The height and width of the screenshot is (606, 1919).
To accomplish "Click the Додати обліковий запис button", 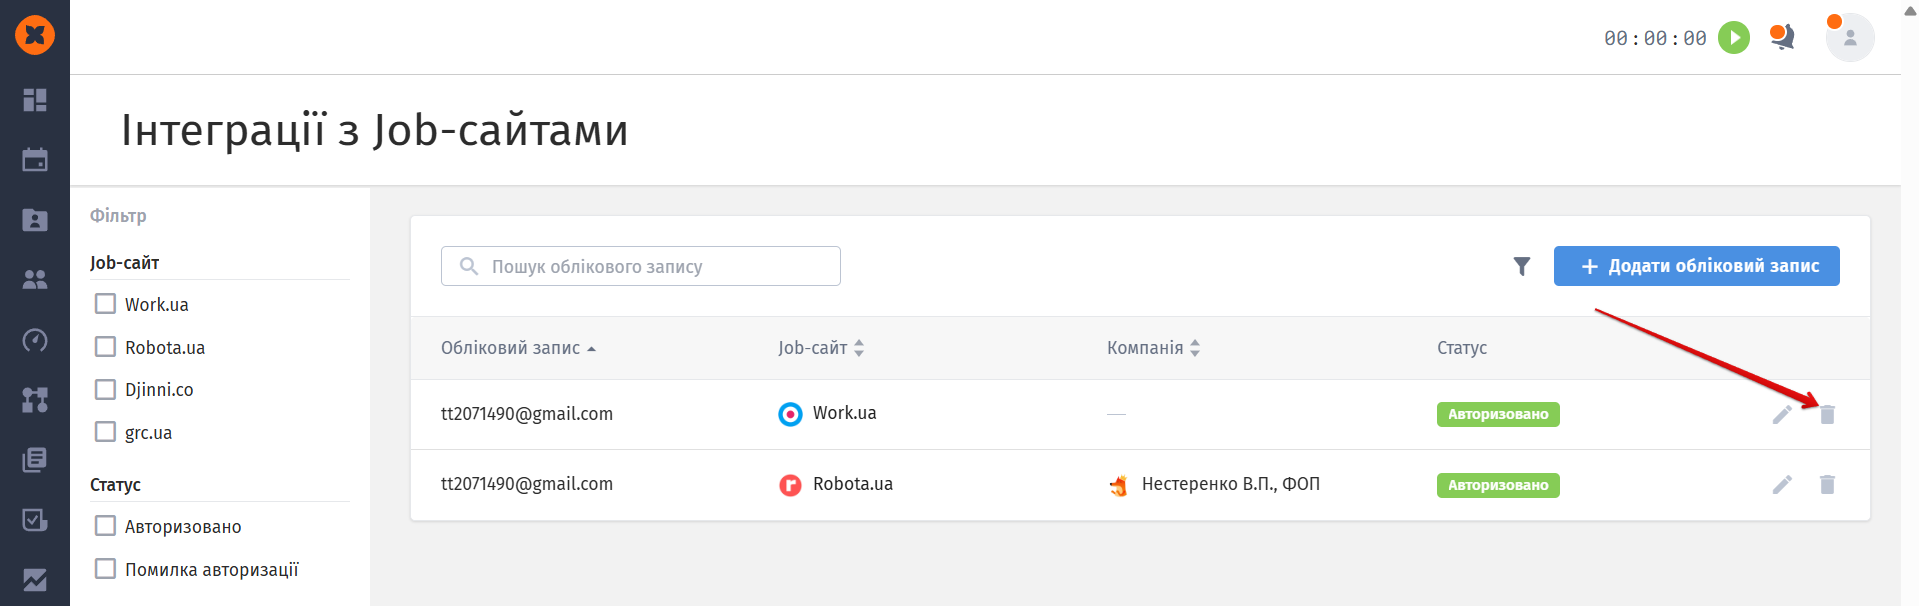I will coord(1696,266).
